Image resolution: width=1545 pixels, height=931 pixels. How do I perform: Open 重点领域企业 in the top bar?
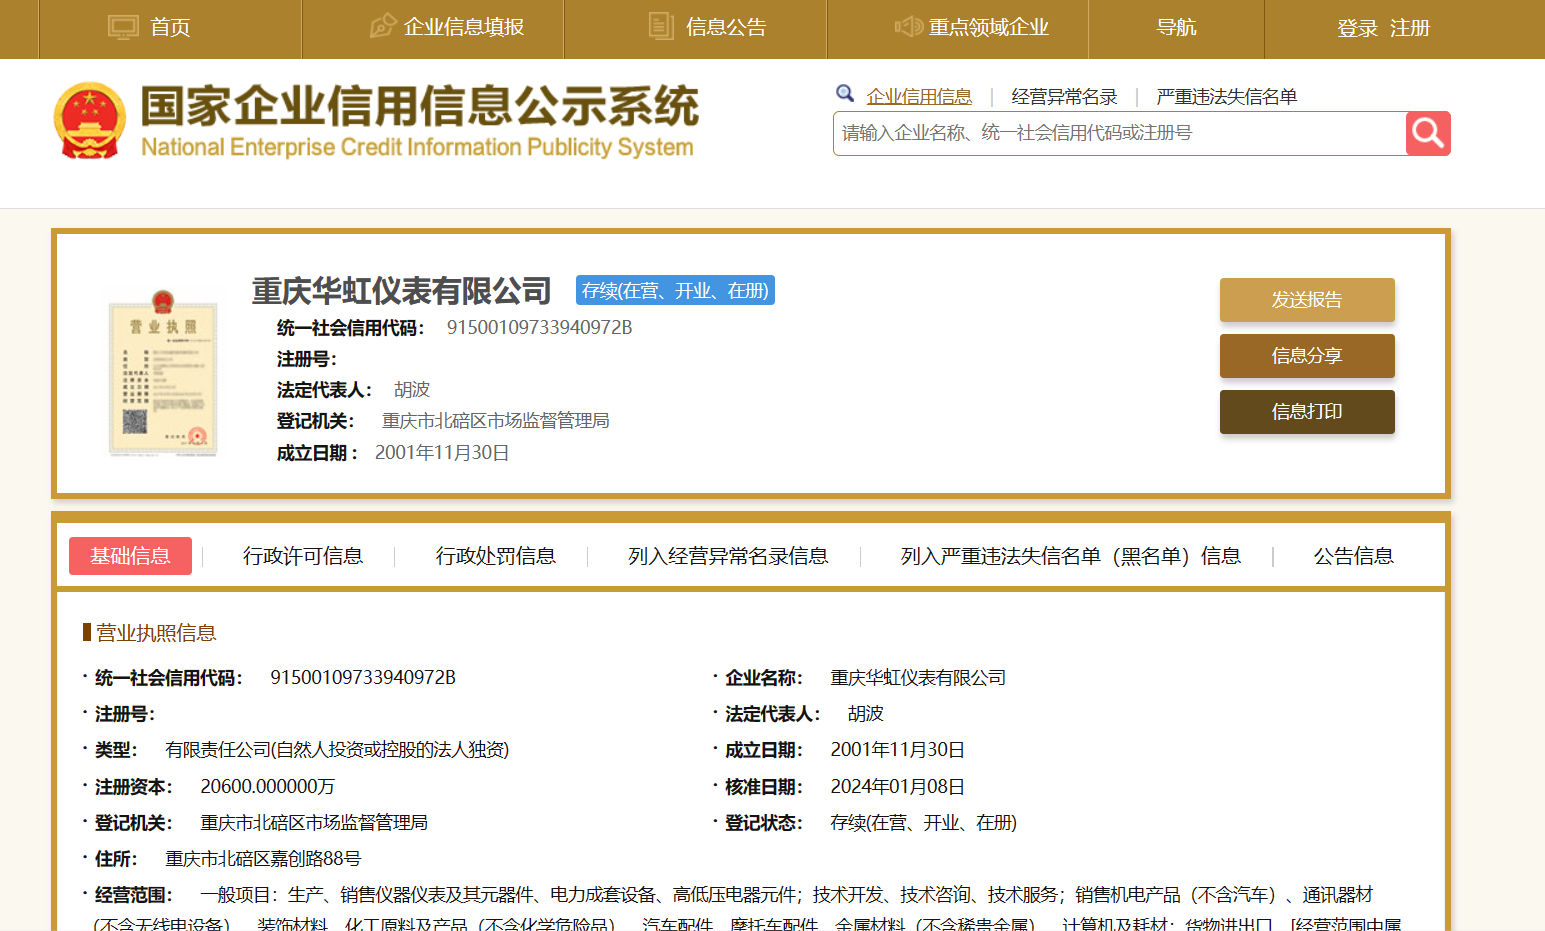pyautogui.click(x=988, y=27)
